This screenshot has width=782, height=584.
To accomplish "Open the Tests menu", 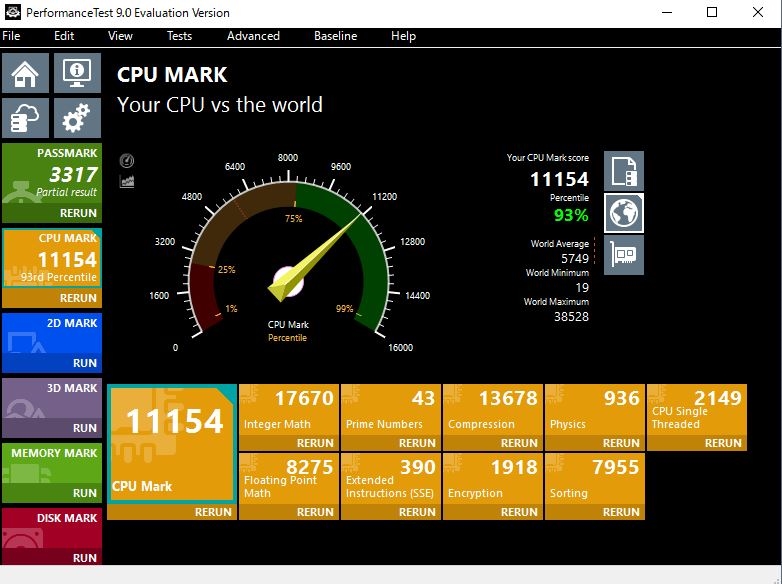I will click(179, 36).
